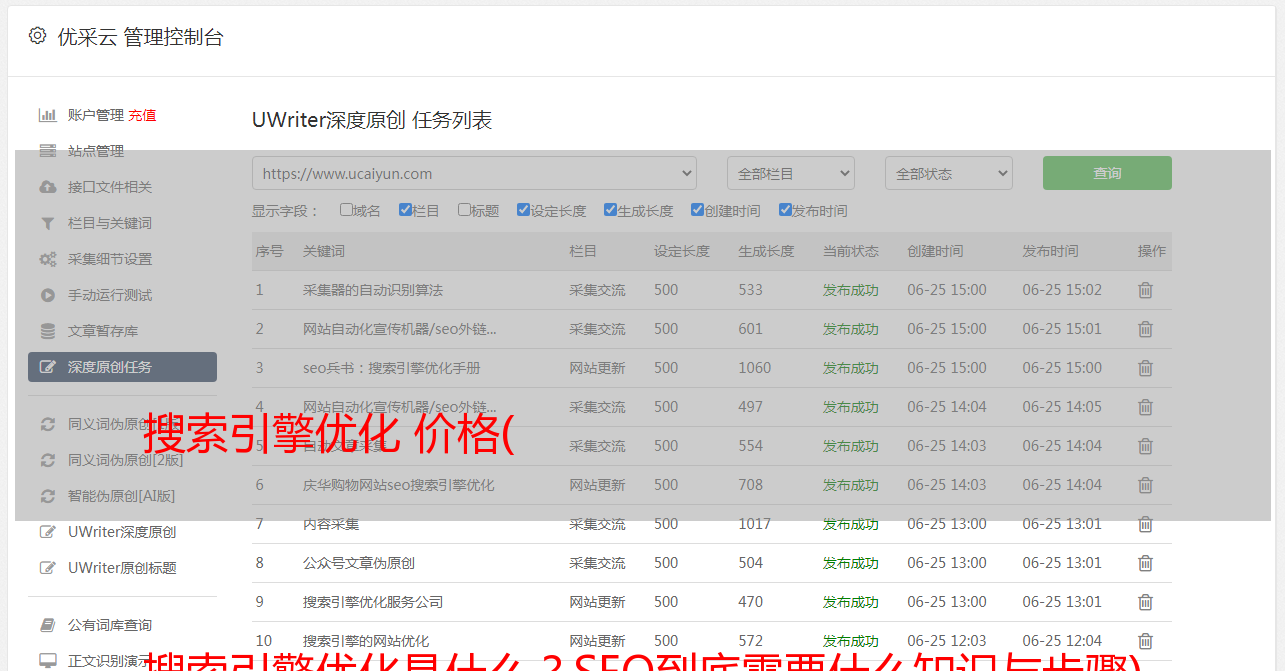
Task: Delete the 搜索引擎优化服务公司 task
Action: coord(1145,602)
